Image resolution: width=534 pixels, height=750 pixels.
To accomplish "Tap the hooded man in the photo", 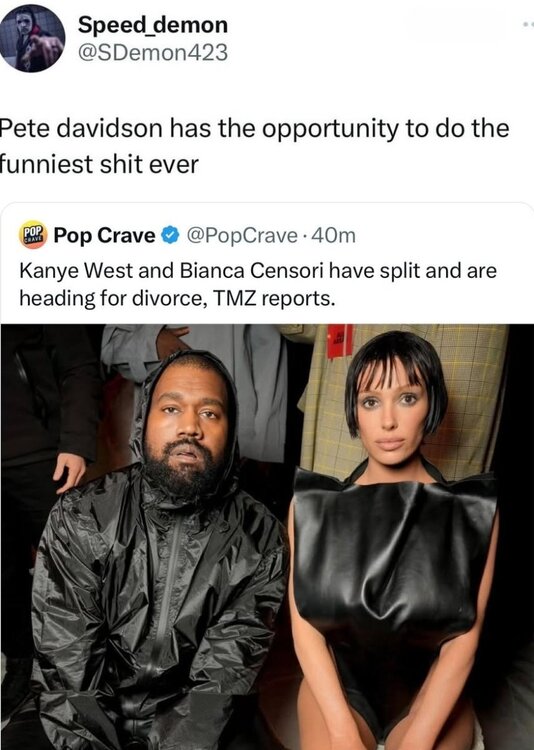I will tap(163, 550).
